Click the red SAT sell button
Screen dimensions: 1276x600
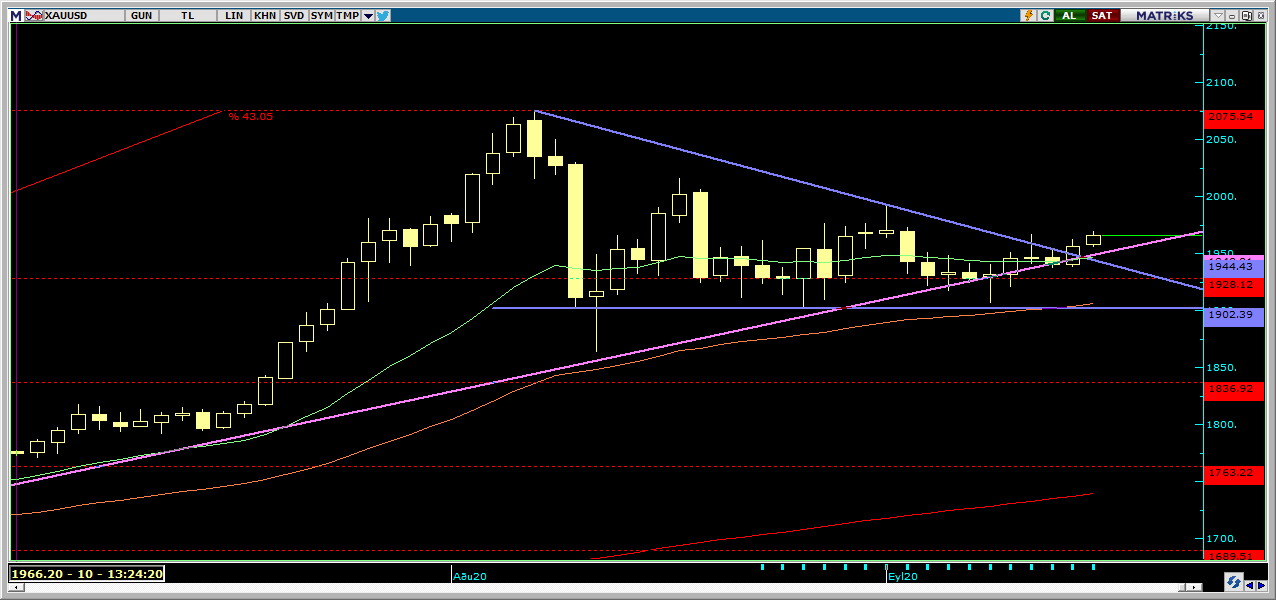pos(1102,16)
